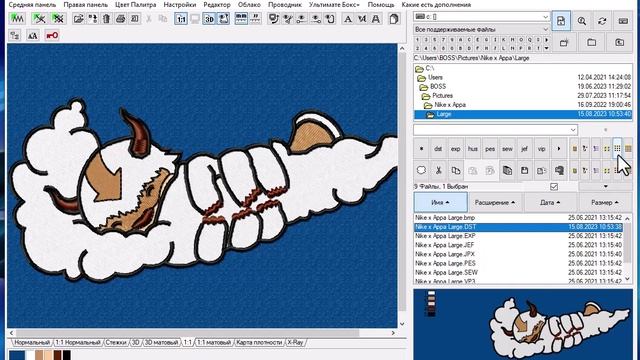This screenshot has height=360, width=640.
Task: Click the folder up level icon
Action: coord(619,42)
